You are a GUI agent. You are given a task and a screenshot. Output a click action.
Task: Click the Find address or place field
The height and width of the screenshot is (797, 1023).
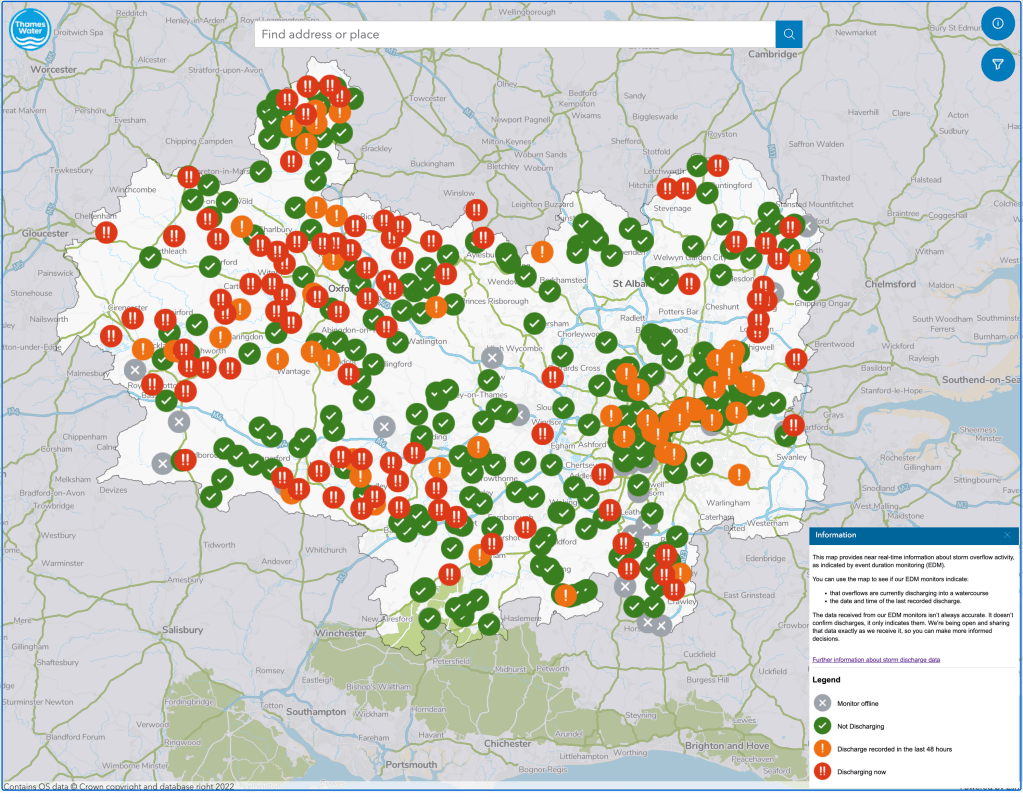coord(514,34)
